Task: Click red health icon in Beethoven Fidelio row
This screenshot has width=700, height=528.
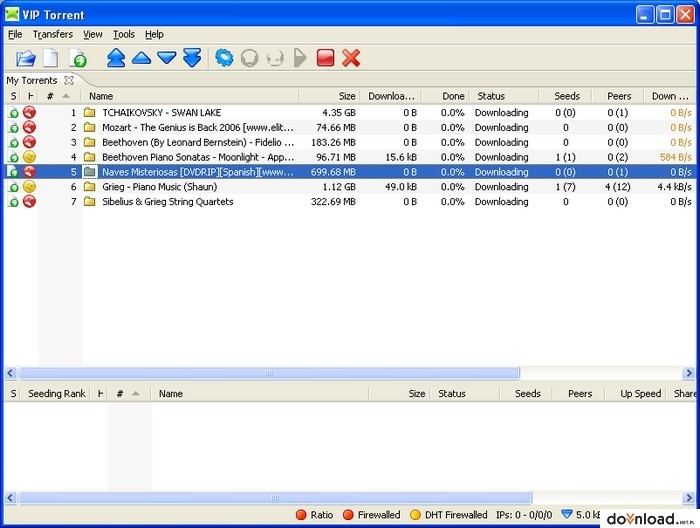Action: click(29, 142)
